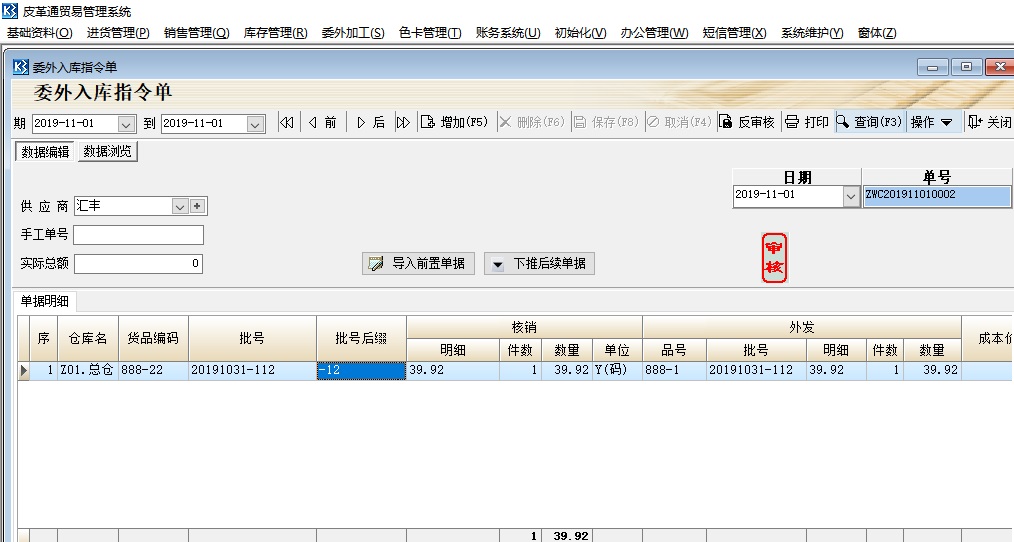Open 销售管理(Q) menu
The image size is (1014, 542).
tap(197, 33)
